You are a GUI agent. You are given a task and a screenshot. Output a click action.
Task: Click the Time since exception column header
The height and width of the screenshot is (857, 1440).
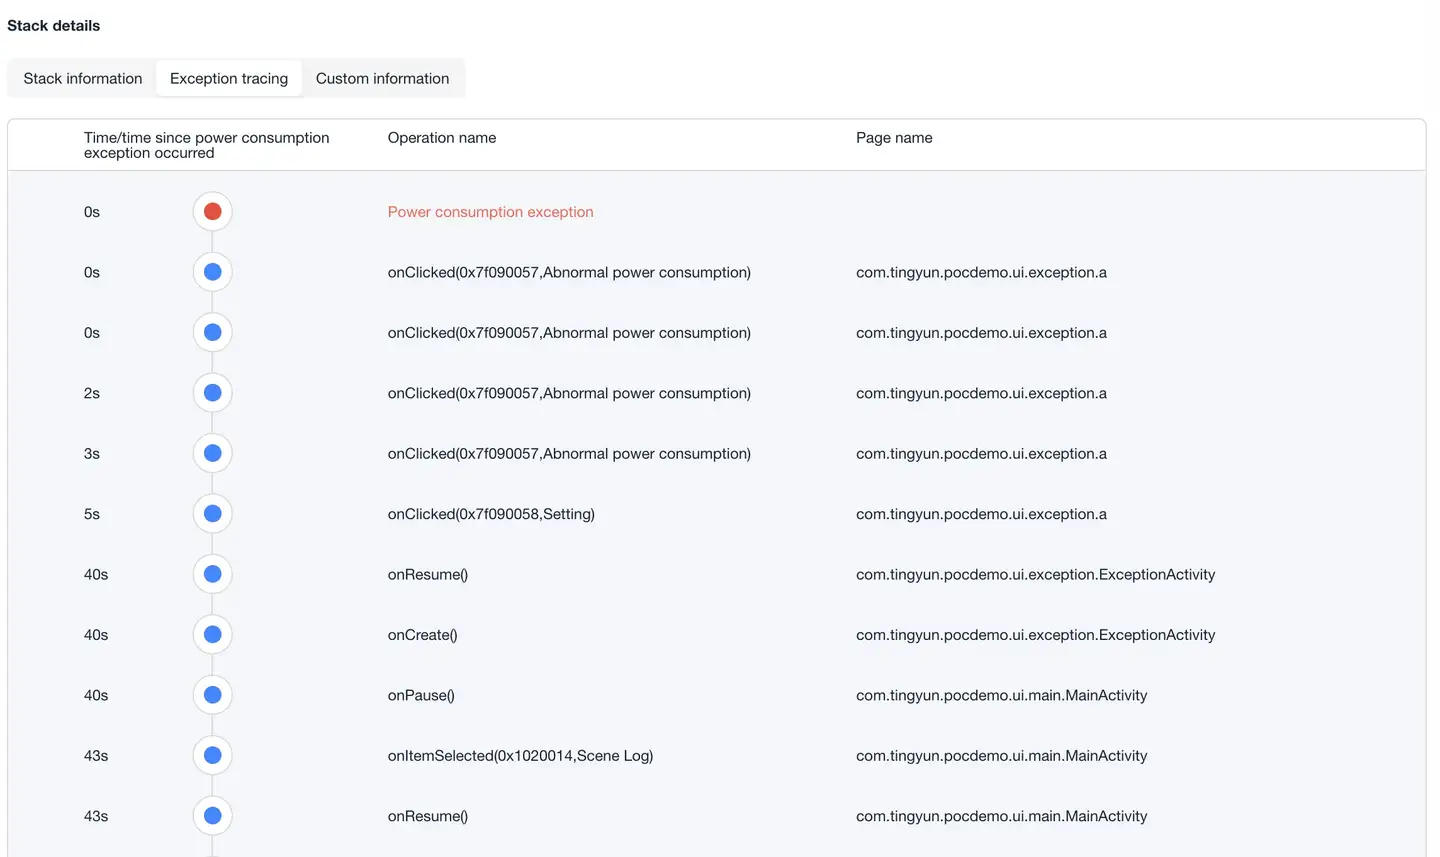pyautogui.click(x=206, y=145)
